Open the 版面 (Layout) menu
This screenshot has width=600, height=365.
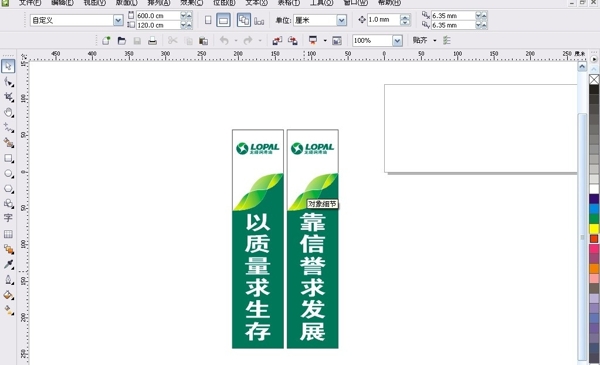(126, 3)
